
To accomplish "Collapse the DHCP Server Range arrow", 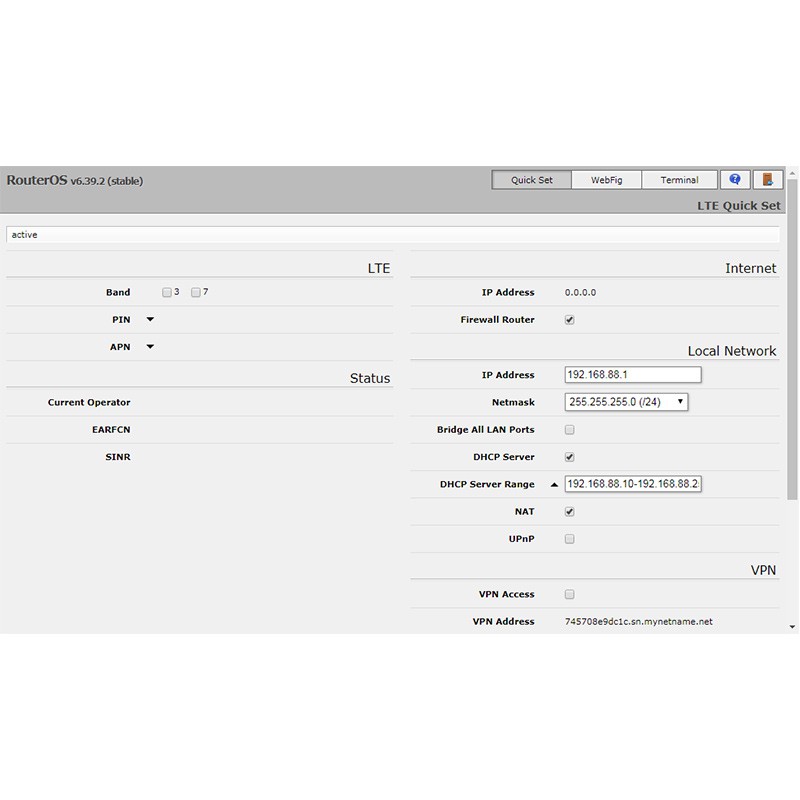I will tap(554, 484).
